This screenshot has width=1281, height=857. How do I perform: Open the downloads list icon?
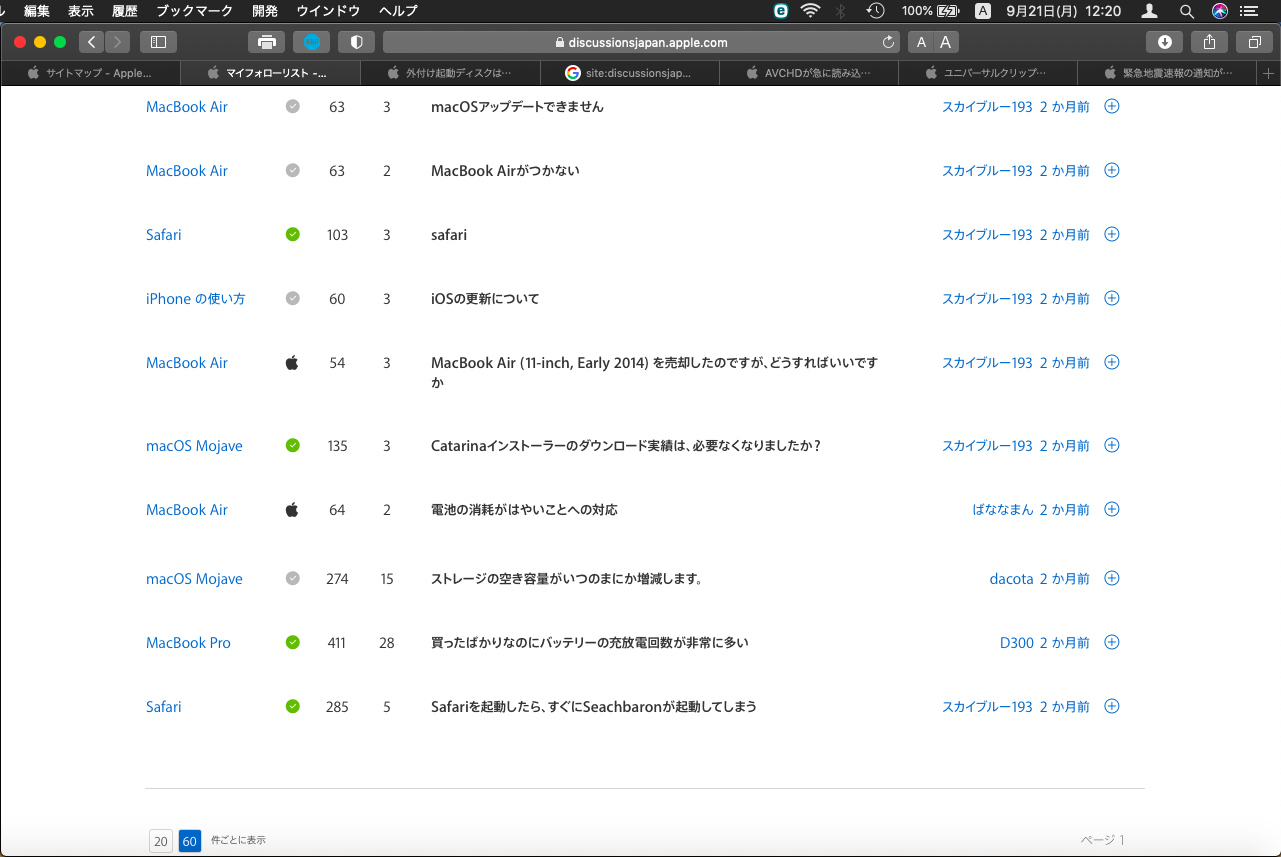(x=1164, y=42)
